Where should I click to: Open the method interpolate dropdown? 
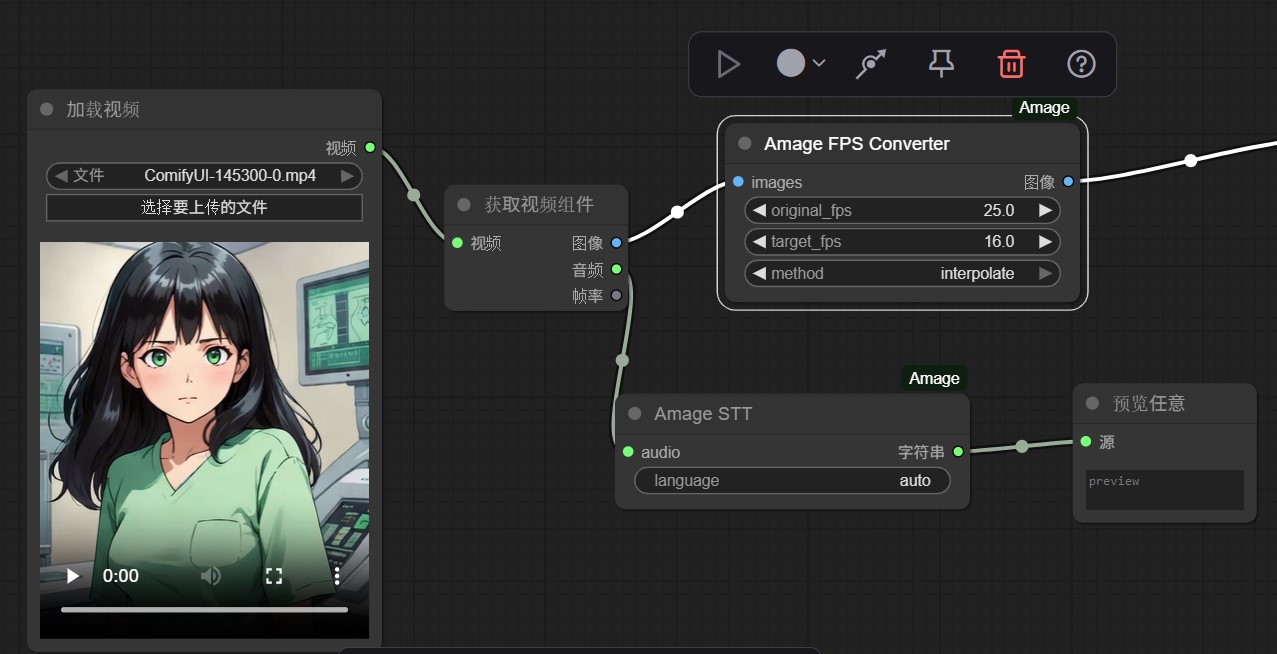pos(902,273)
